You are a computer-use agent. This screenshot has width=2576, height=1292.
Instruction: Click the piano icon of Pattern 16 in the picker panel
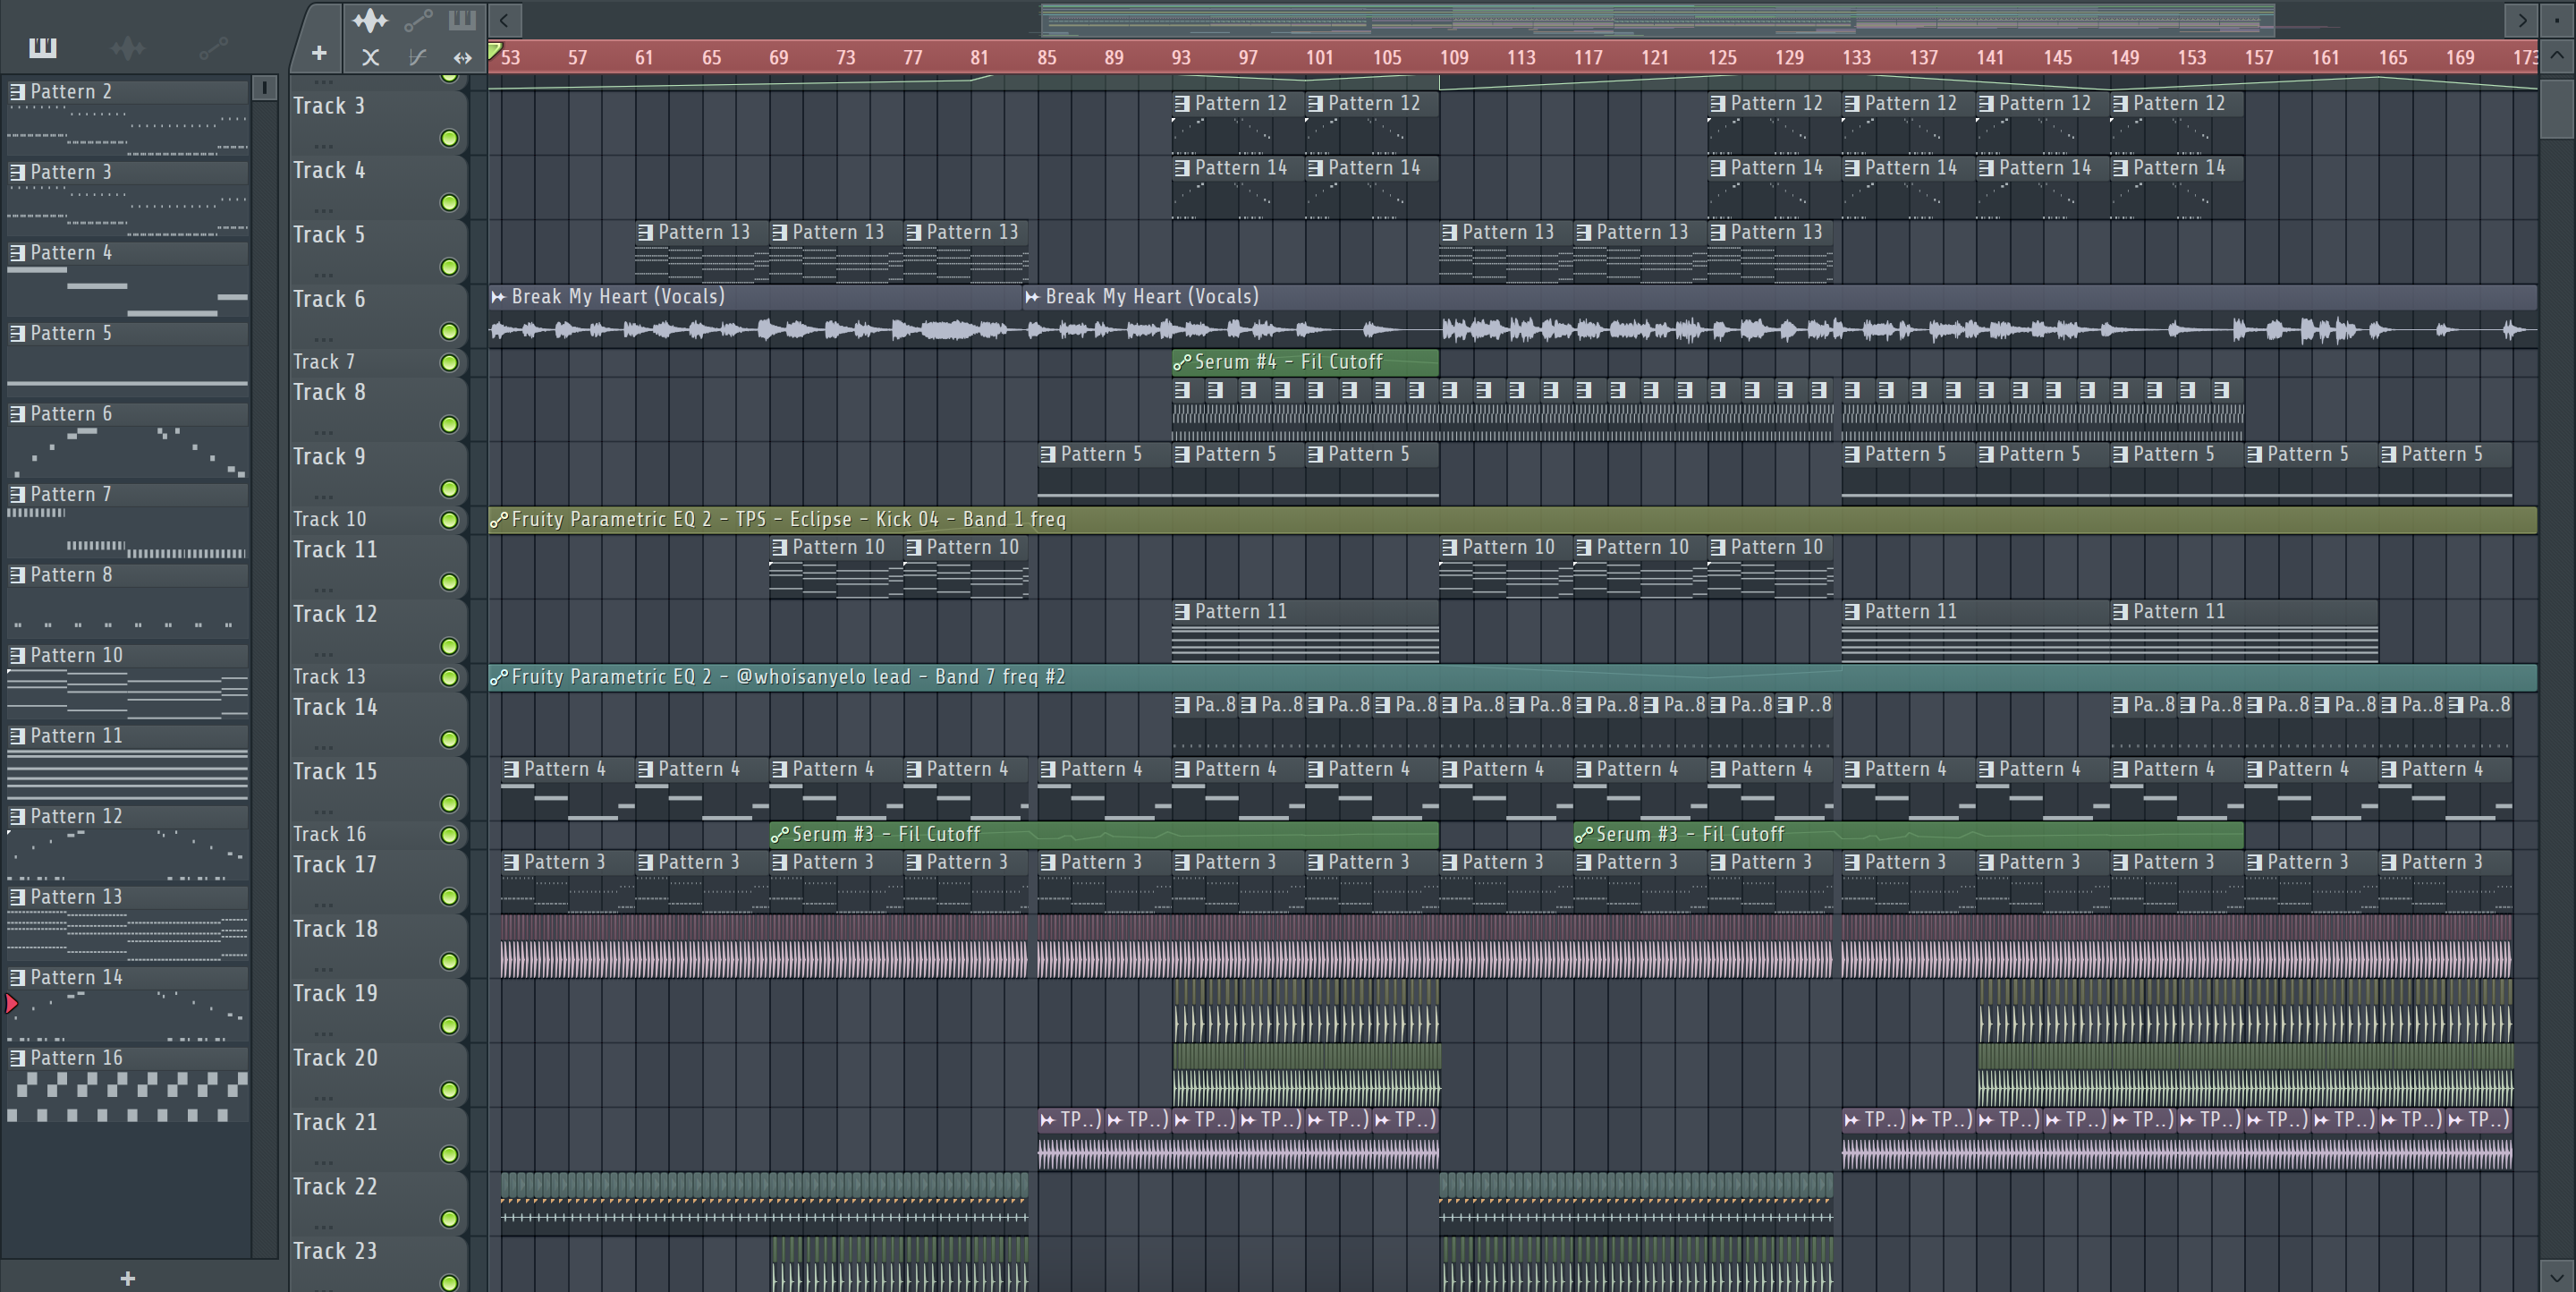pos(17,1057)
